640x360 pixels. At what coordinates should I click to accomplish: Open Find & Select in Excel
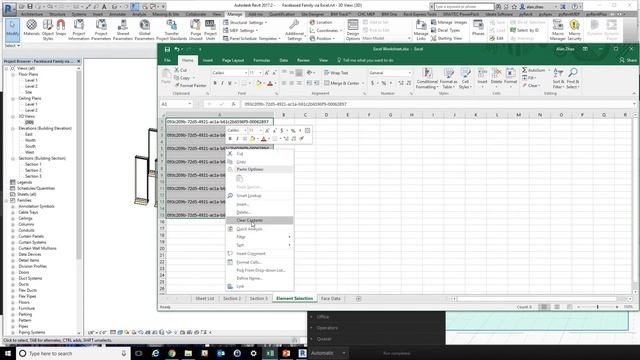tap(572, 78)
